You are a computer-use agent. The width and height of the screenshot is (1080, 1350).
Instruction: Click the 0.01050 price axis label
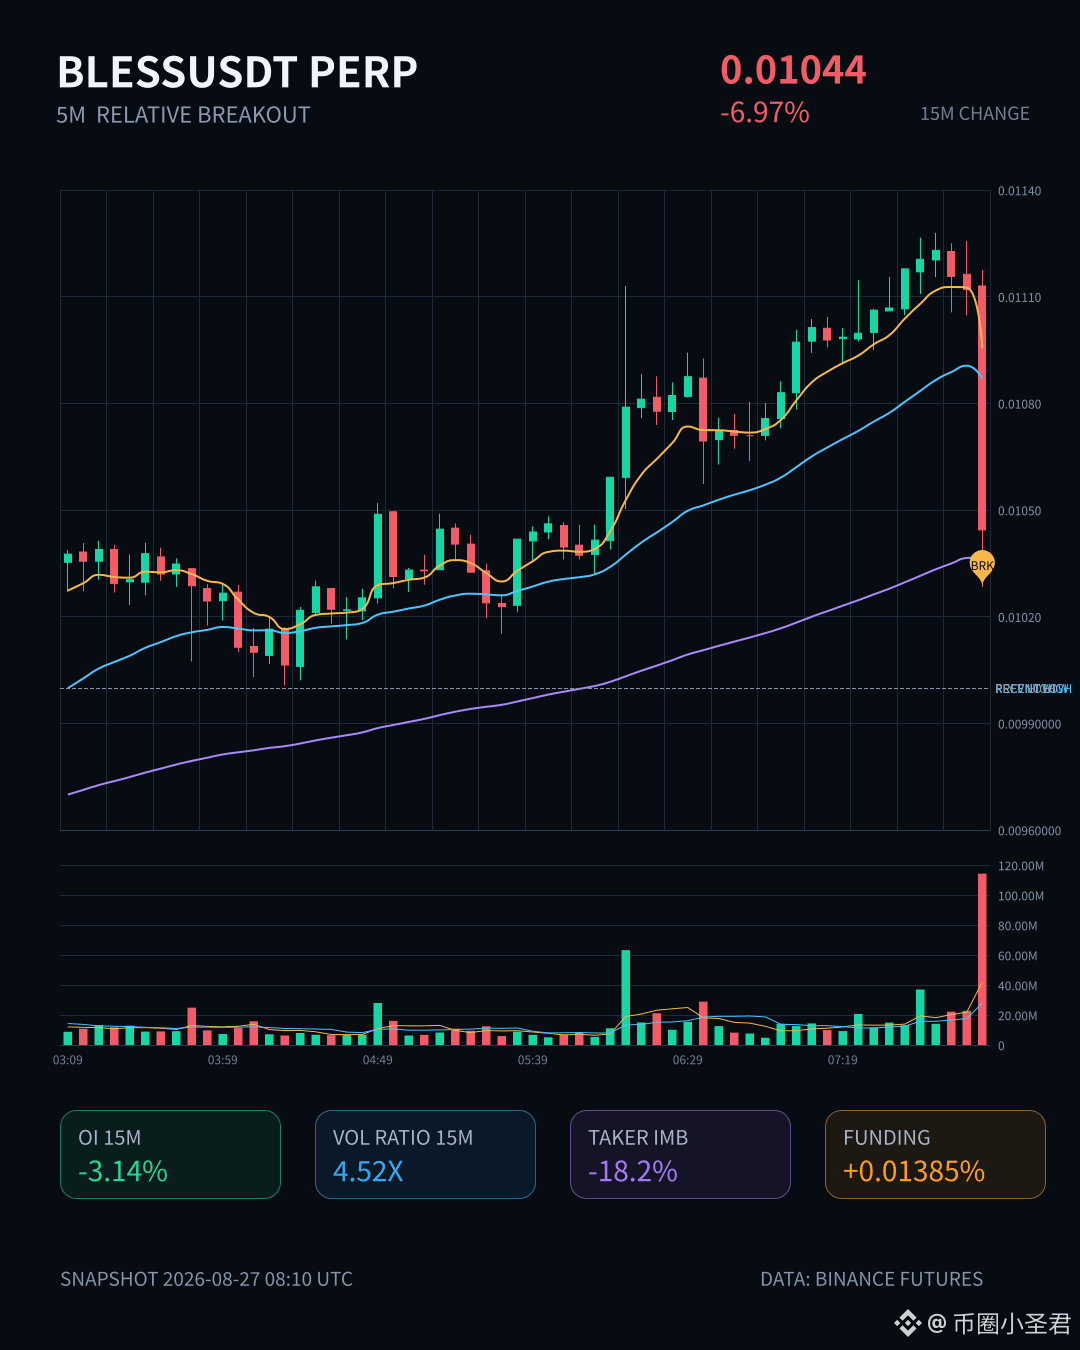coord(1019,511)
